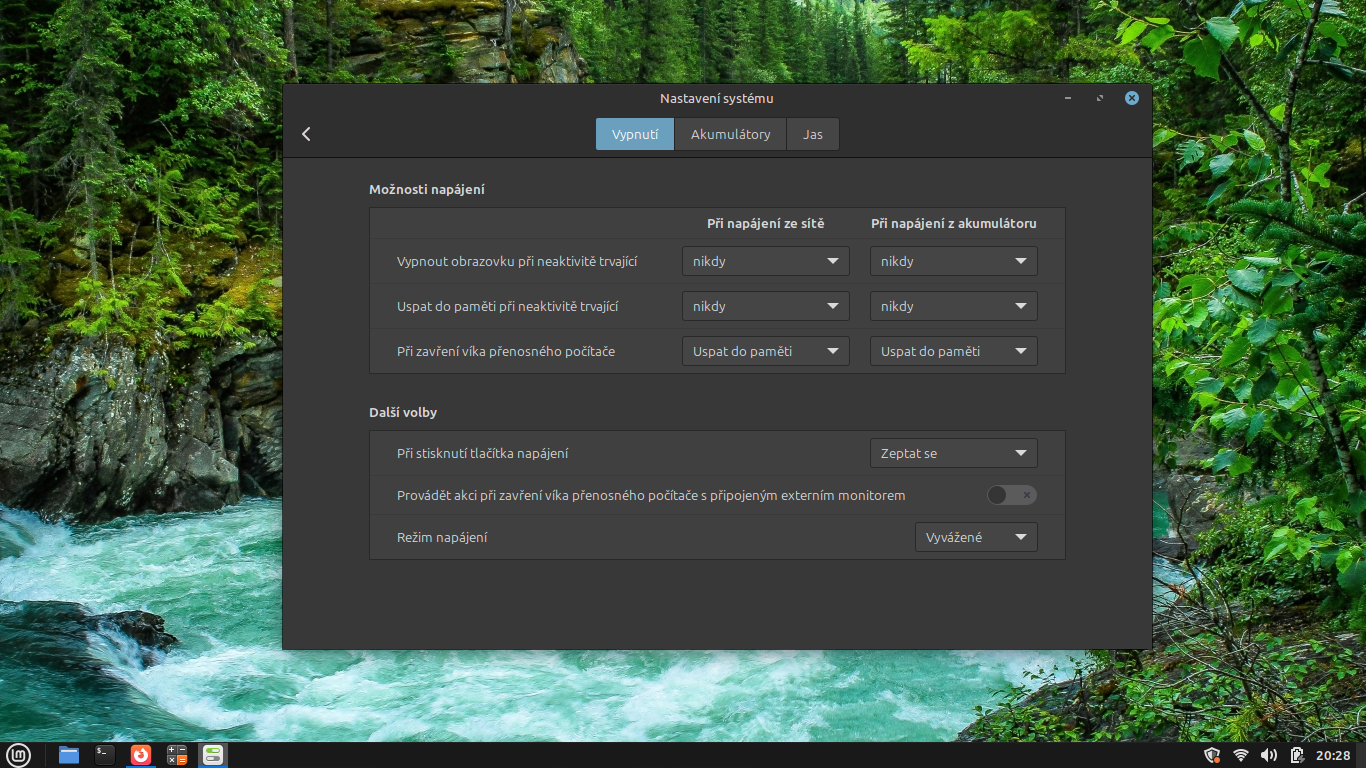Open the update manager shield icon
1366x768 pixels.
point(1212,755)
